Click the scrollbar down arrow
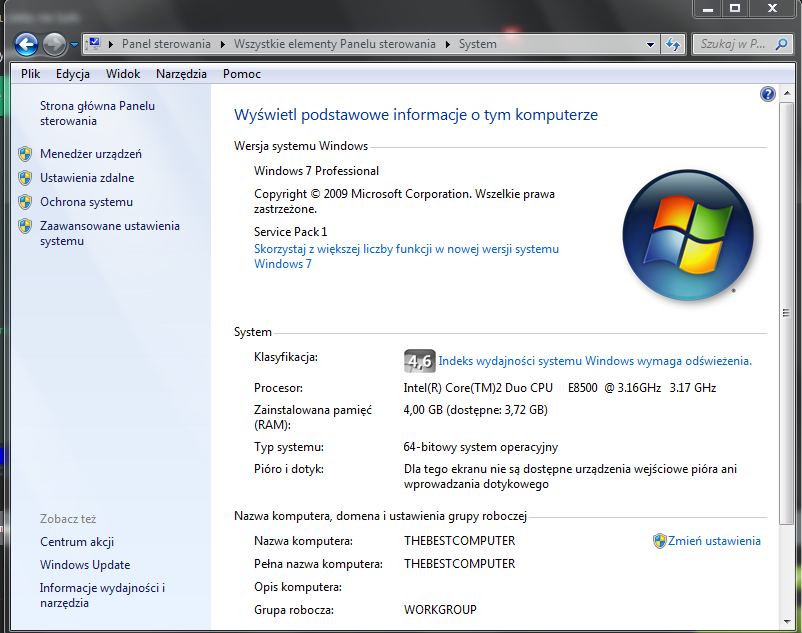This screenshot has width=802, height=633. [787, 622]
